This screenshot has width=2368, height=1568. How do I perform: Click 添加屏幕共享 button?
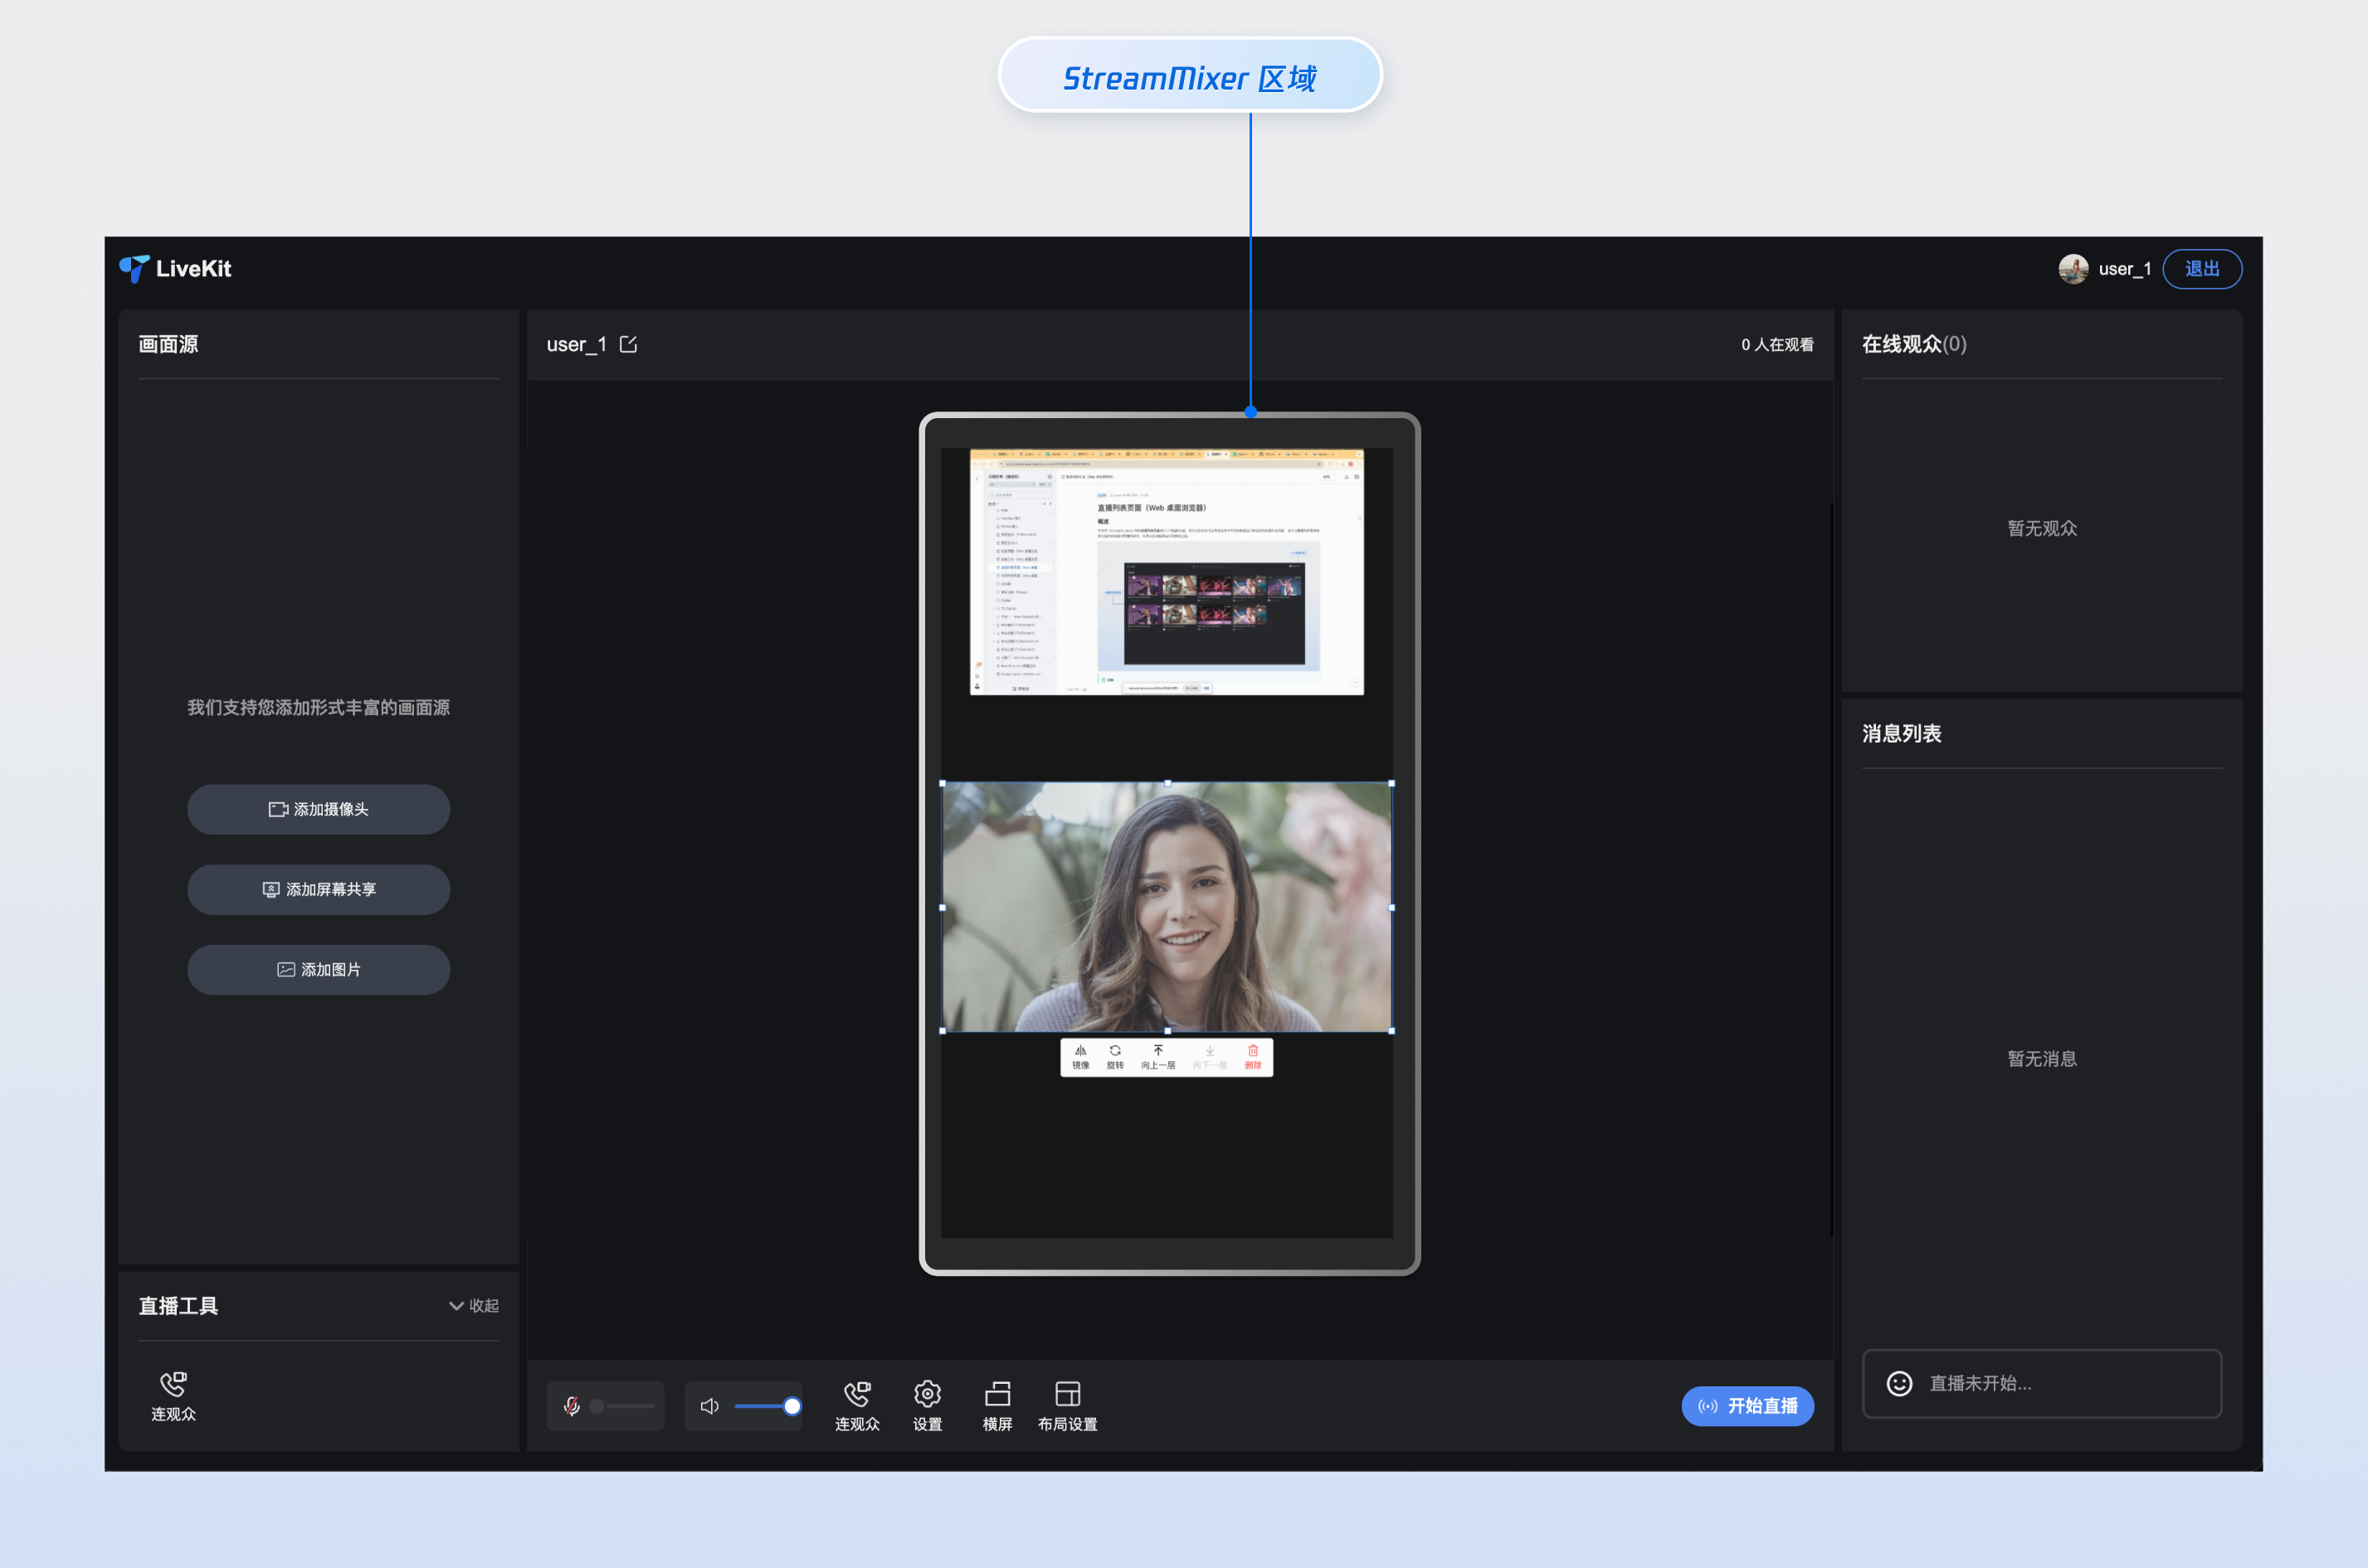[x=318, y=889]
